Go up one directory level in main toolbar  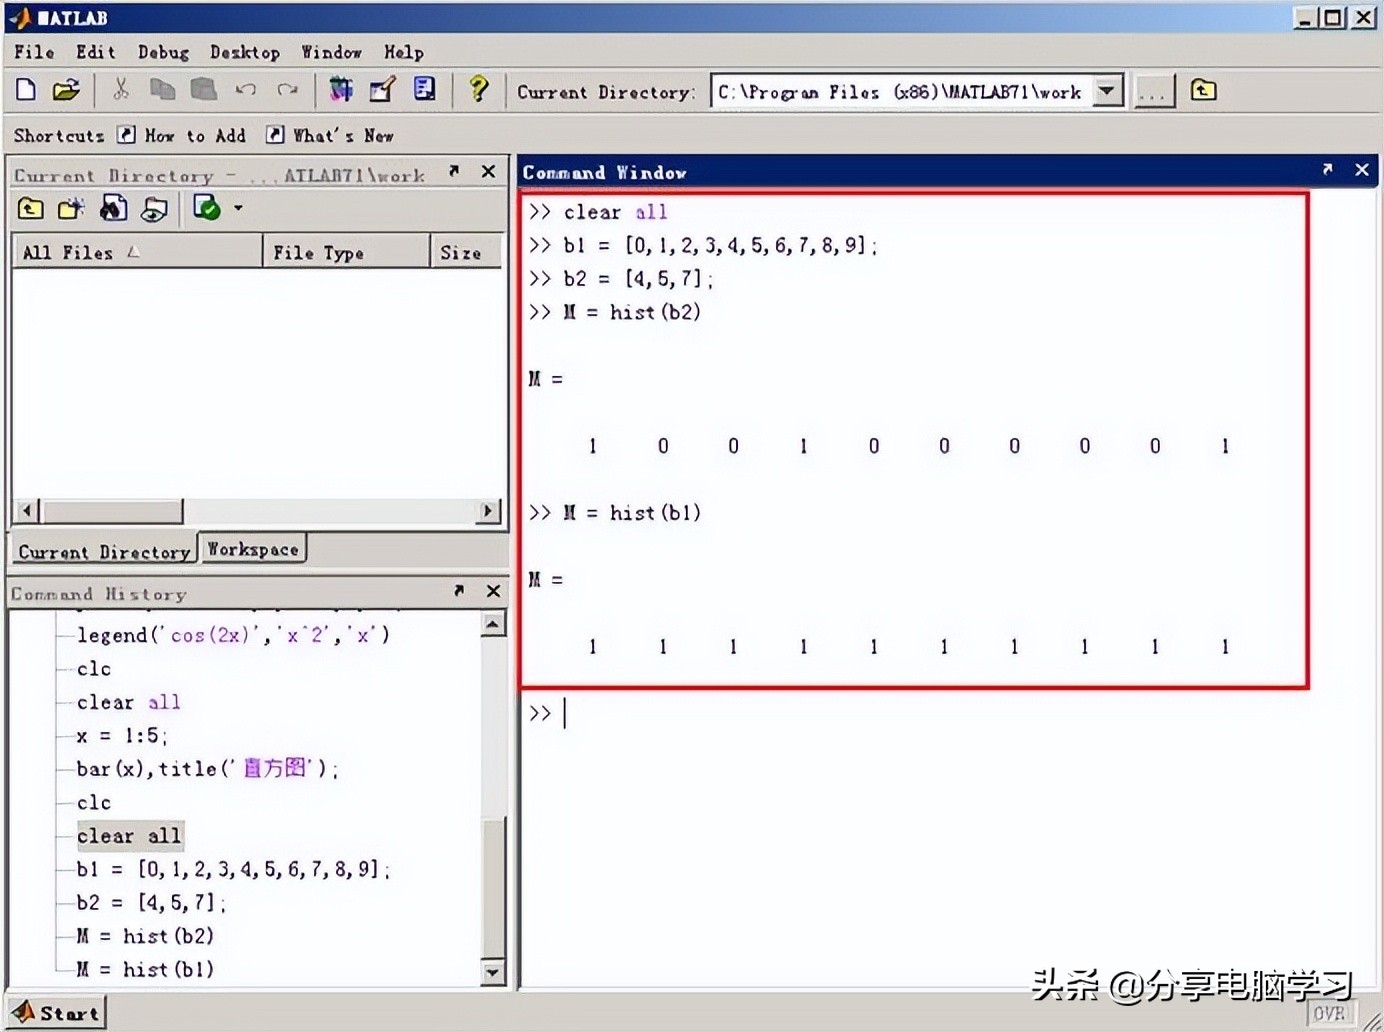point(1203,91)
